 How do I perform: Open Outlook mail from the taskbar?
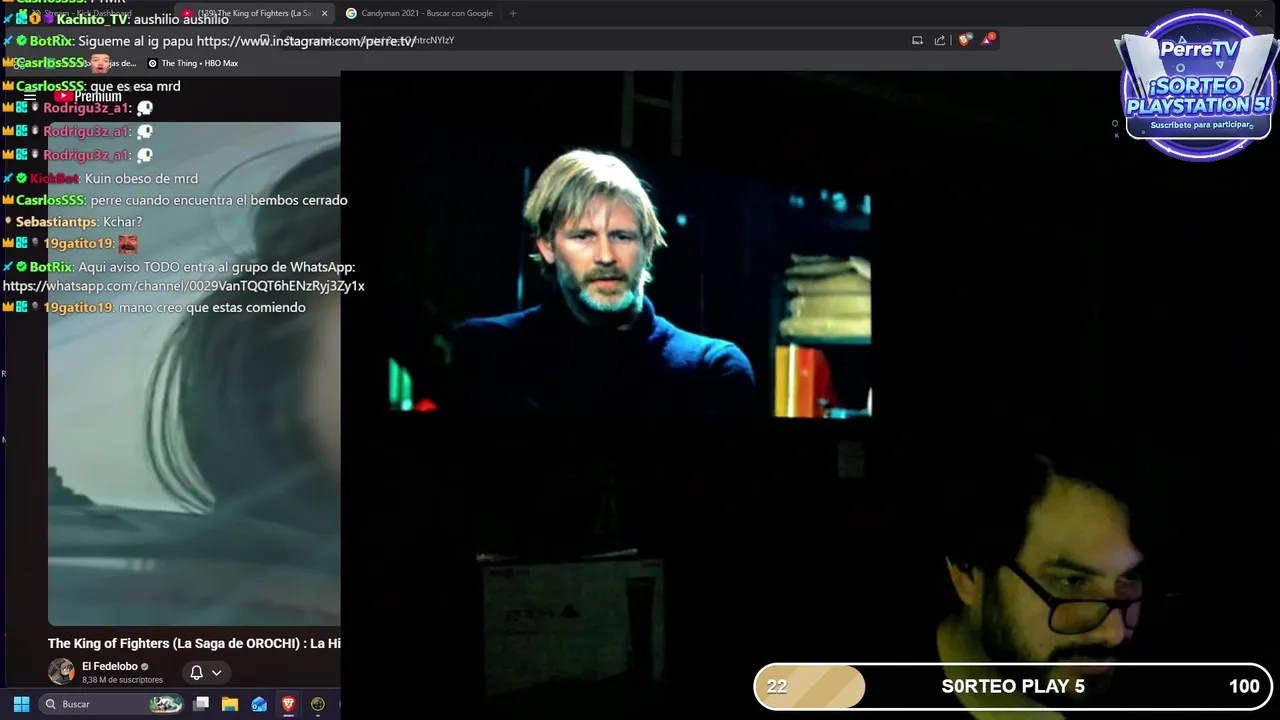(259, 704)
